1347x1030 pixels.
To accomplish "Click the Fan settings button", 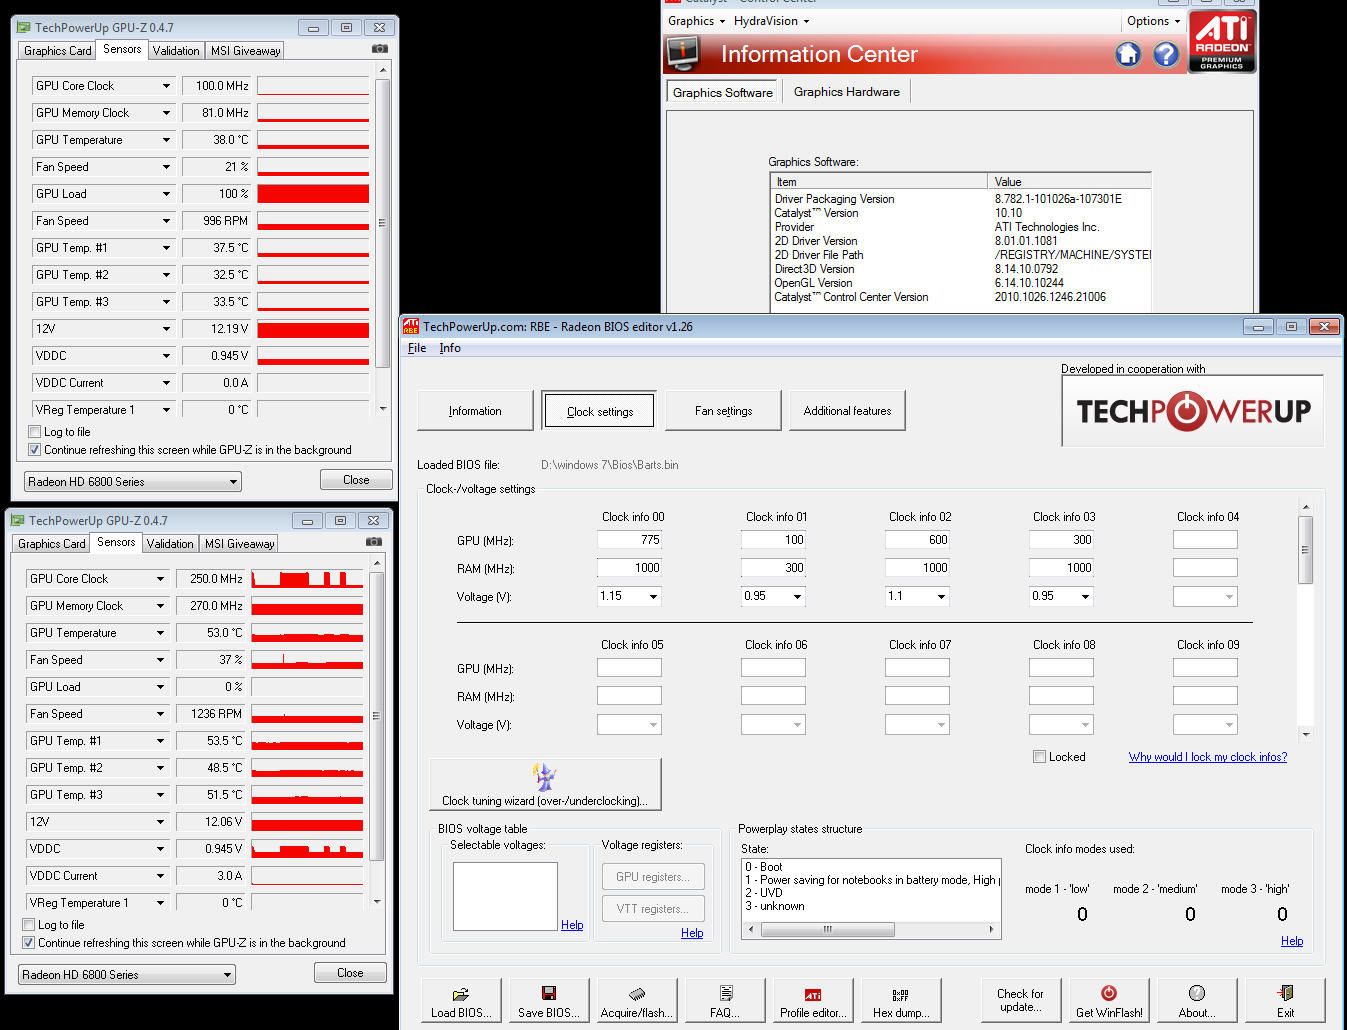I will [723, 411].
